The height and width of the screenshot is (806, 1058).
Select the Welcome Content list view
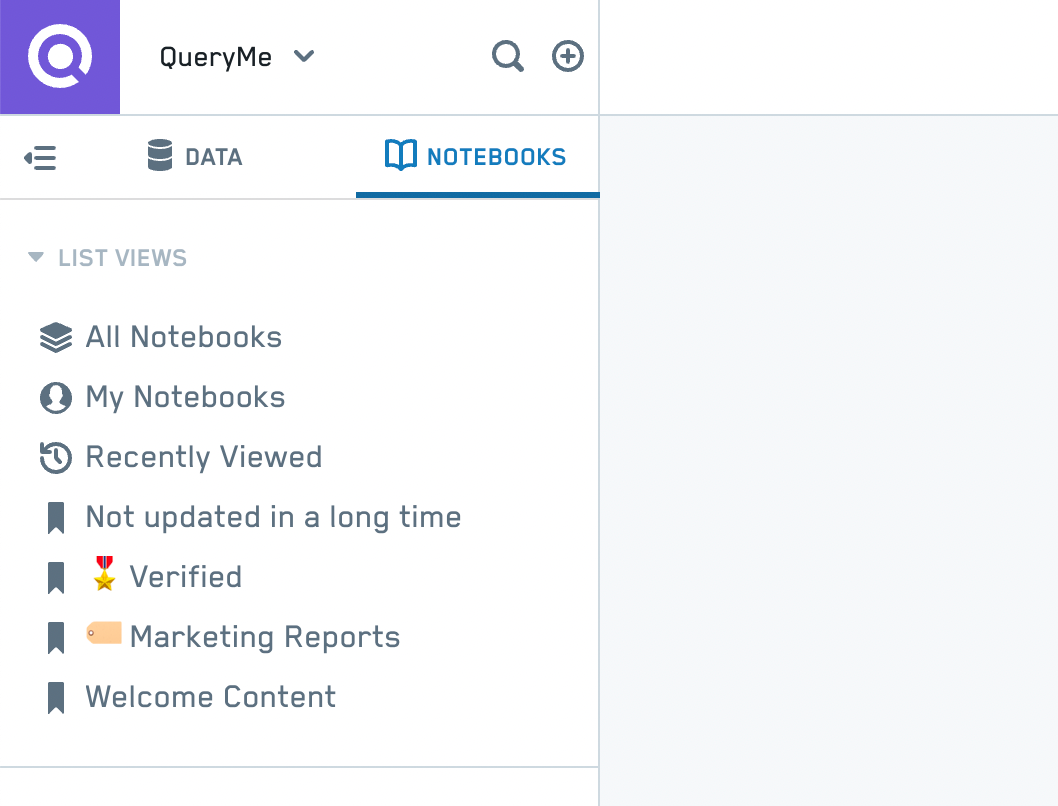[x=210, y=698]
